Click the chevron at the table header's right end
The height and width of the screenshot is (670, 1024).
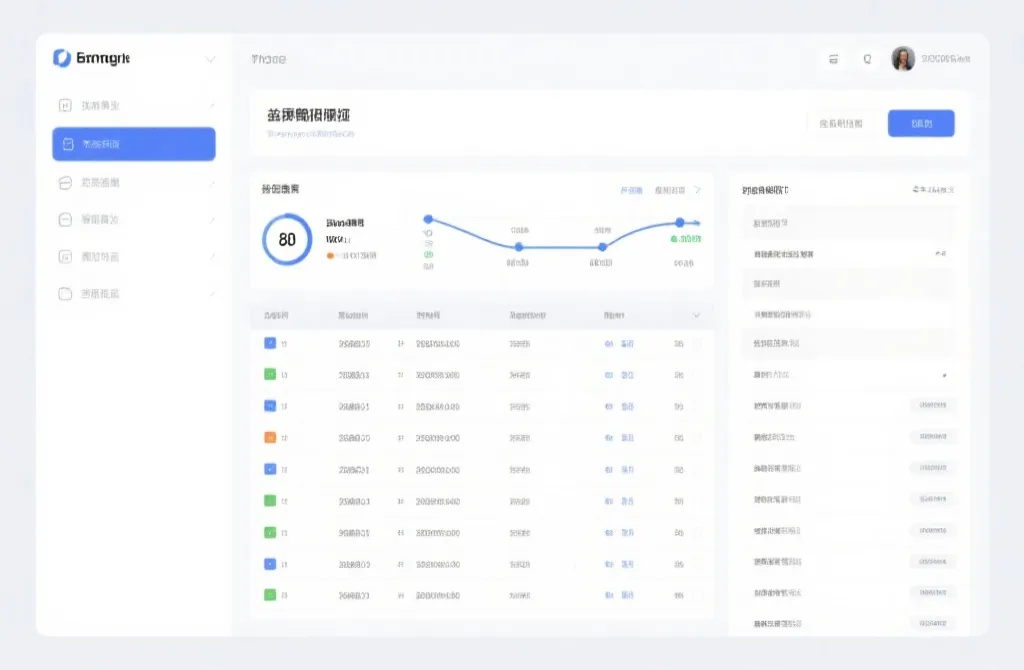697,315
